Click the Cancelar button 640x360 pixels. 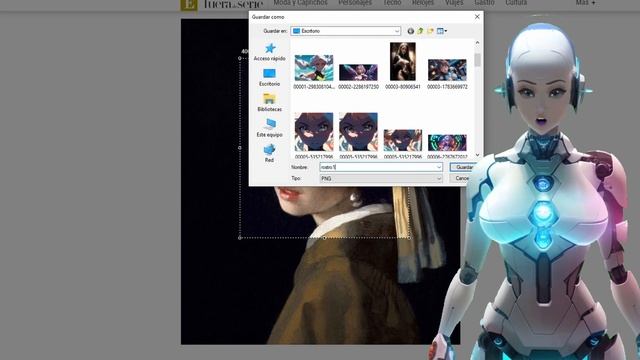point(461,178)
